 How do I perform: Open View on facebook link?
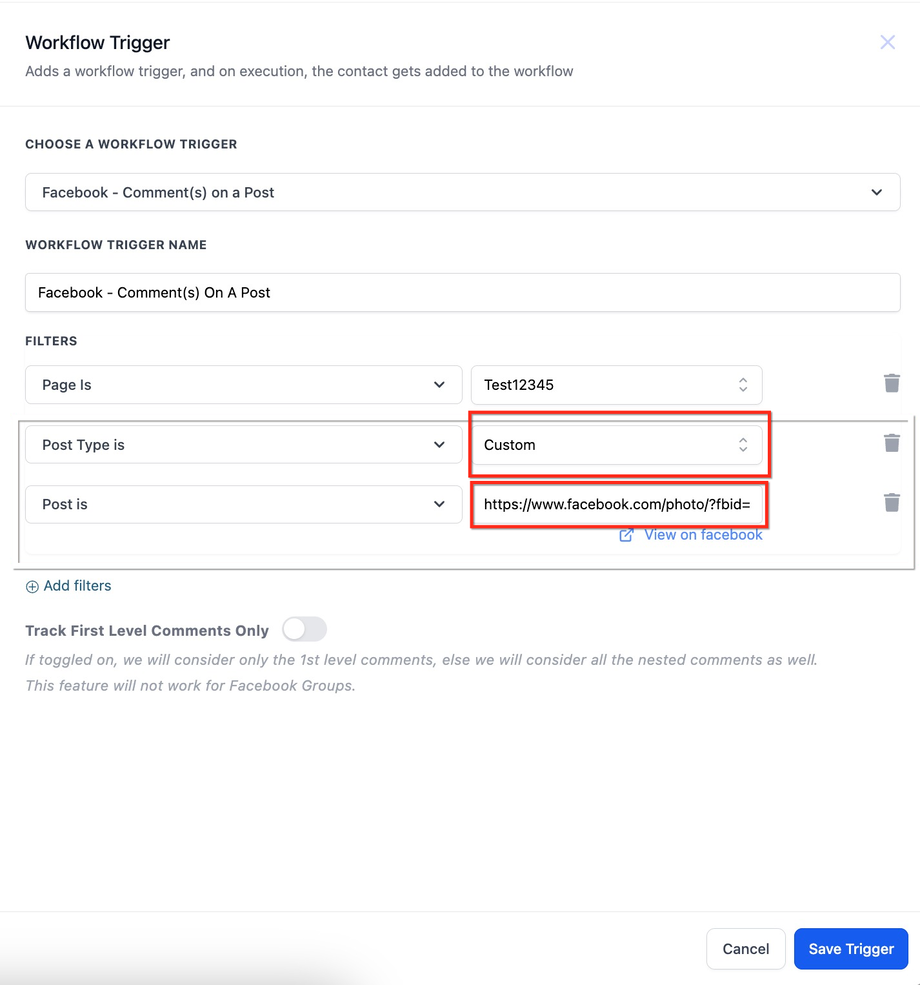tap(703, 535)
